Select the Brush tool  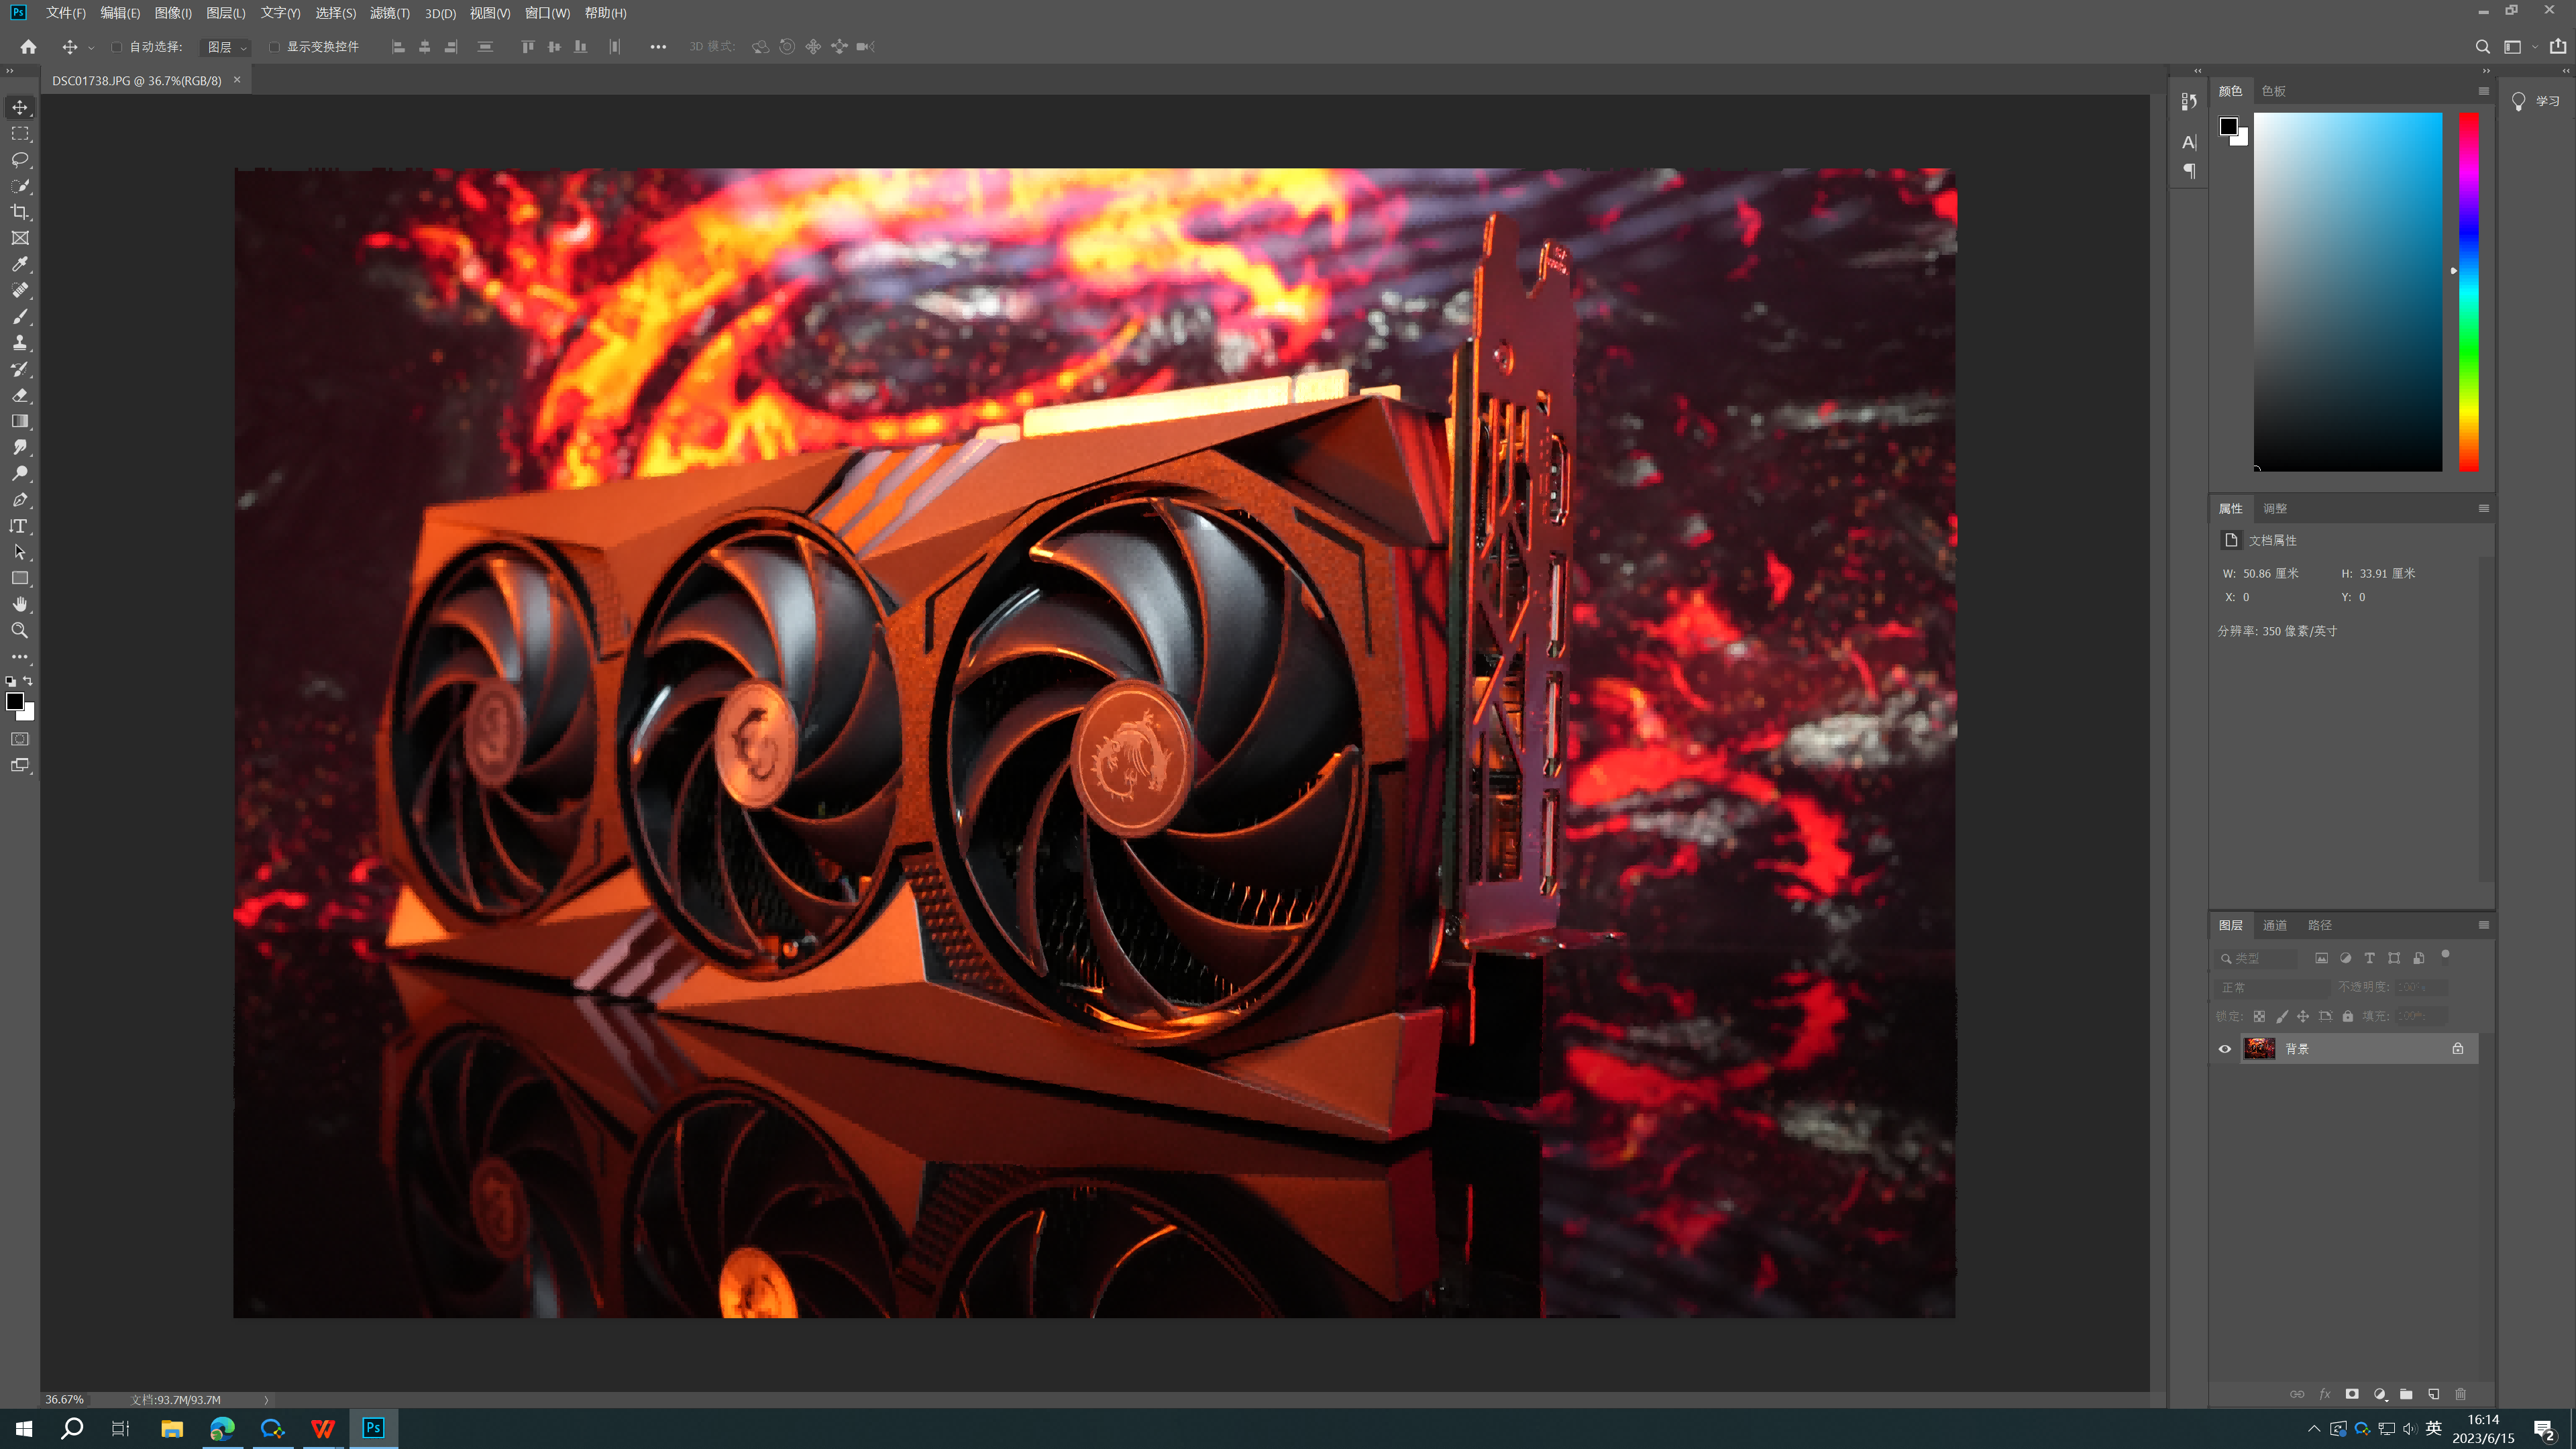click(20, 317)
